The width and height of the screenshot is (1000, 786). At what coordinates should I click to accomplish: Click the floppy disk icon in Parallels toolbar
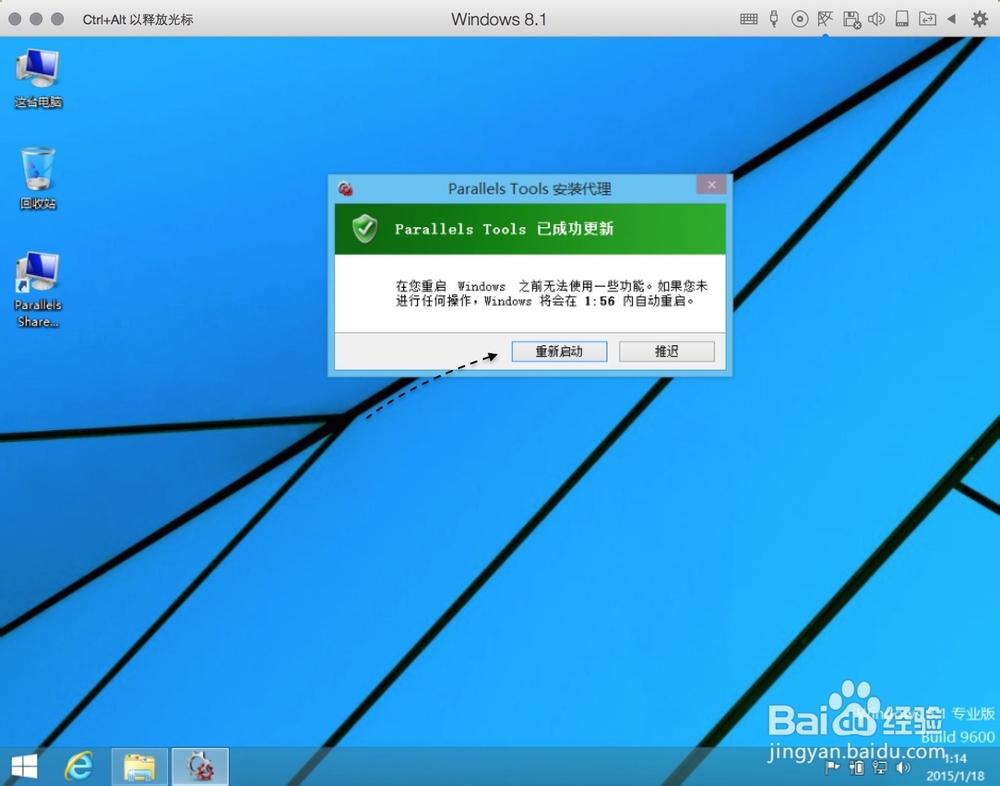pos(851,20)
